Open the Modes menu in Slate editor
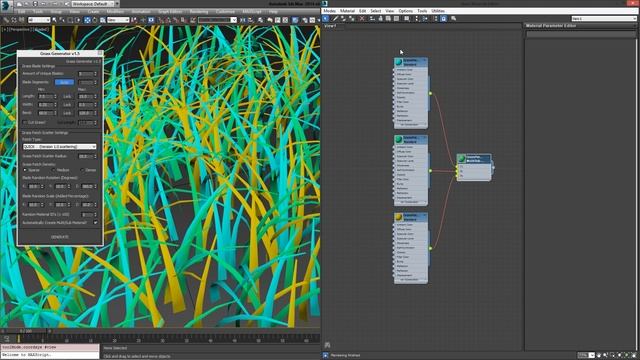Image resolution: width=640 pixels, height=360 pixels. [329, 11]
